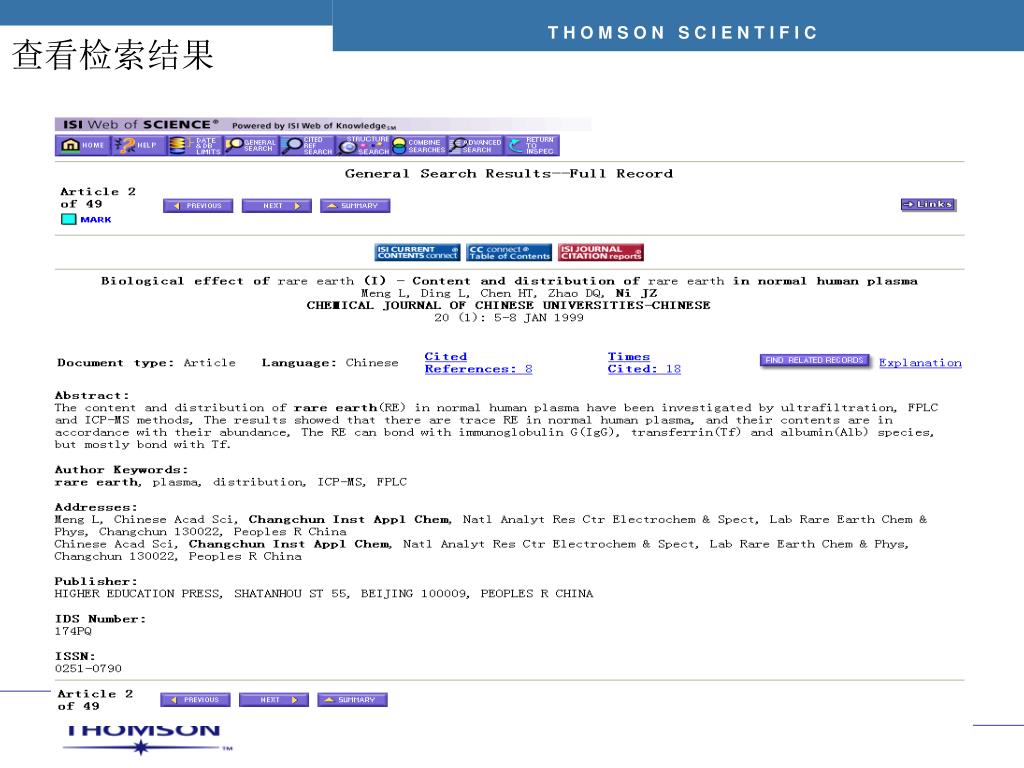Open Date & DB Limits
The image size is (1024, 768).
click(194, 145)
